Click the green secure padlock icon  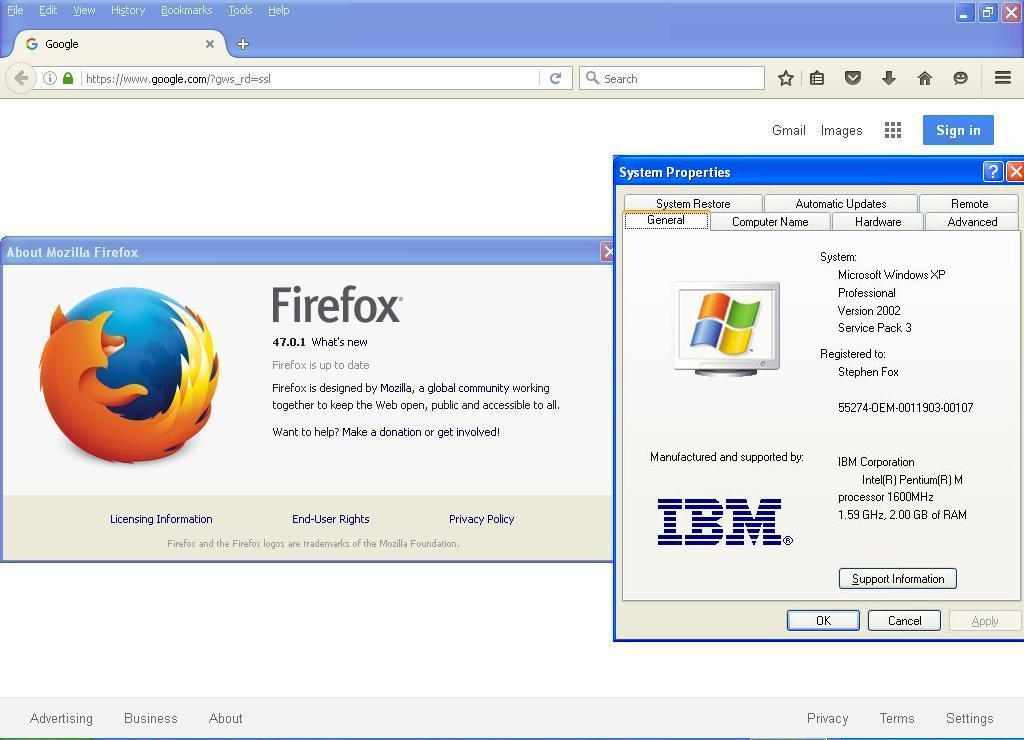coord(68,78)
